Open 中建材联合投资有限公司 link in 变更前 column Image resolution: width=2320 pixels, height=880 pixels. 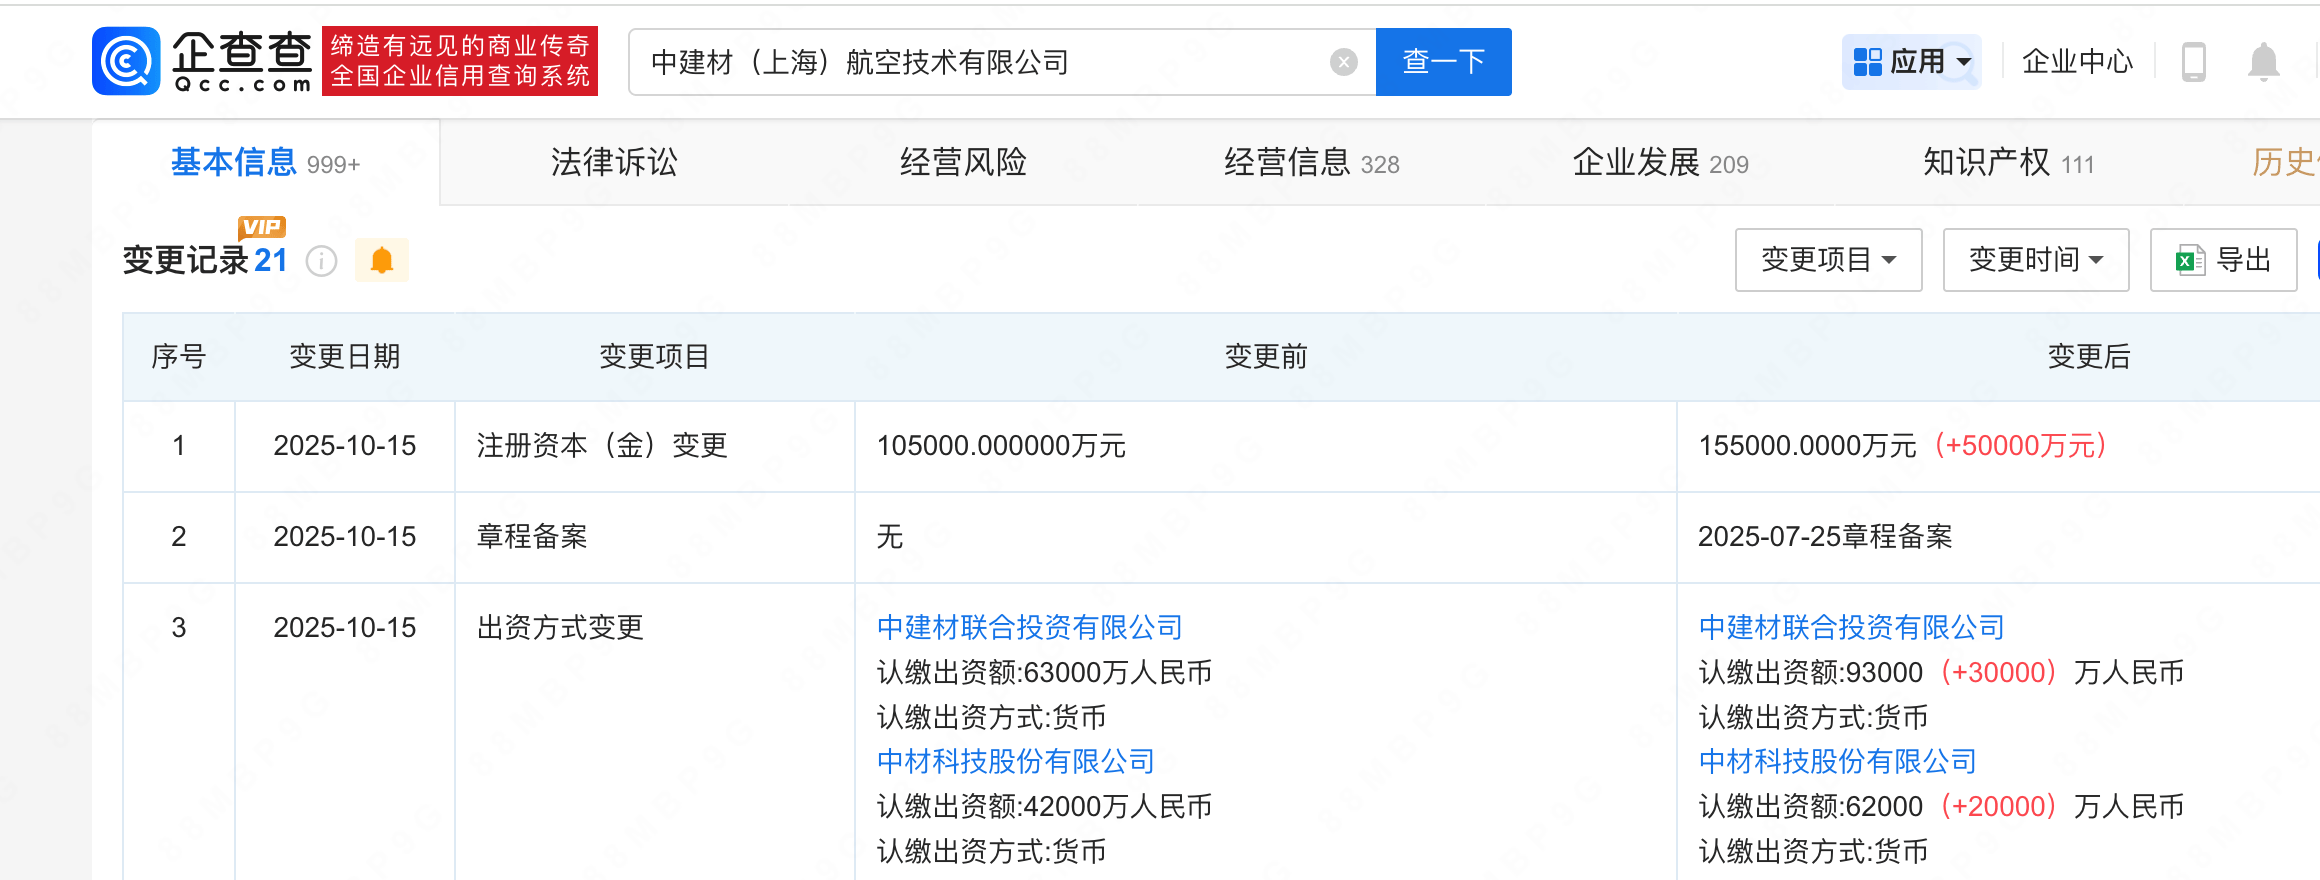(1030, 627)
